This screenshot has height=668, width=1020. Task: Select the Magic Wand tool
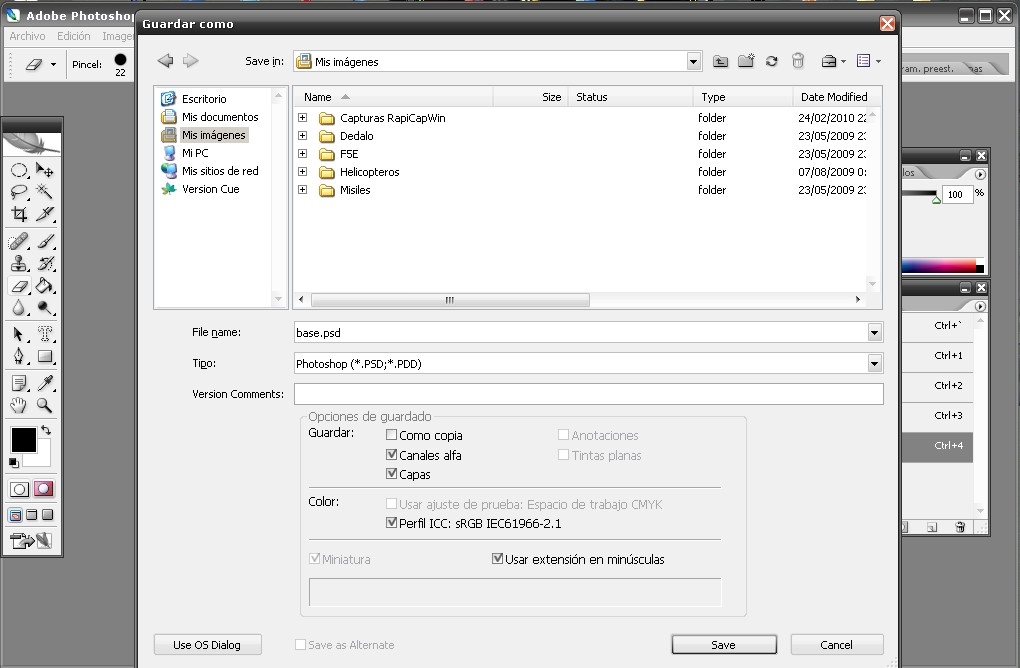point(44,192)
